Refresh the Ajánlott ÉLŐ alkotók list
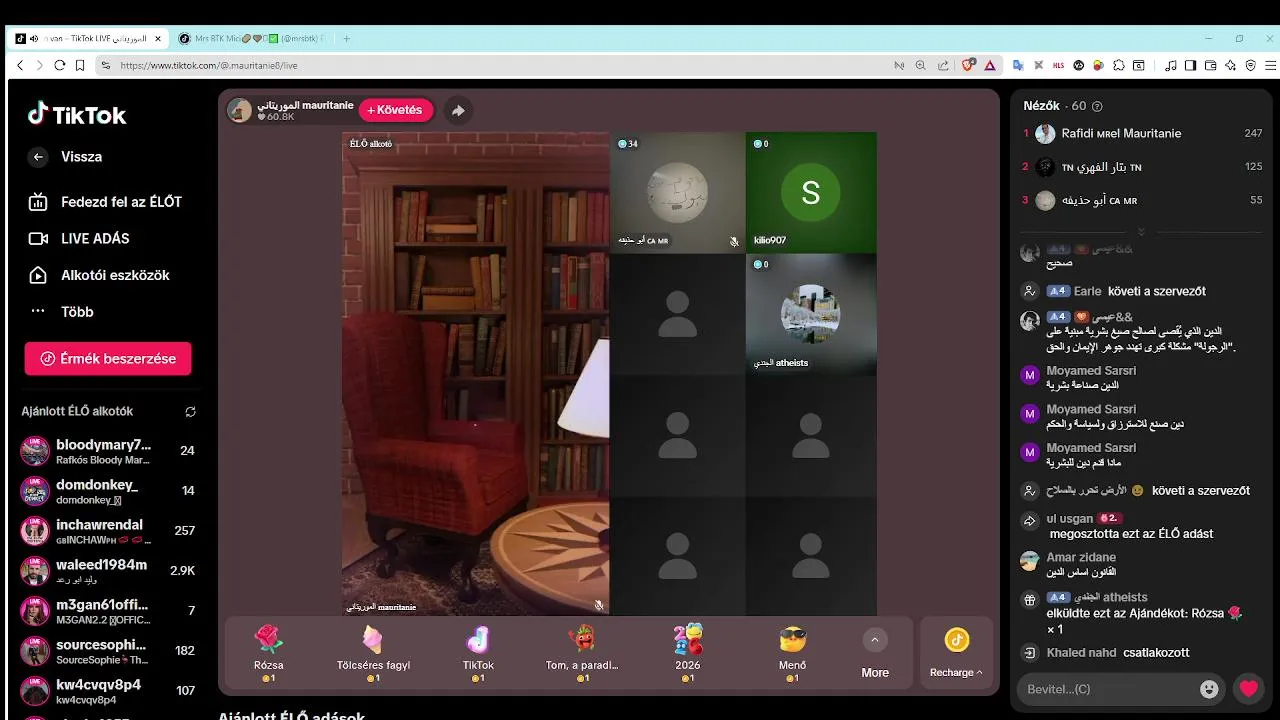 (x=190, y=411)
